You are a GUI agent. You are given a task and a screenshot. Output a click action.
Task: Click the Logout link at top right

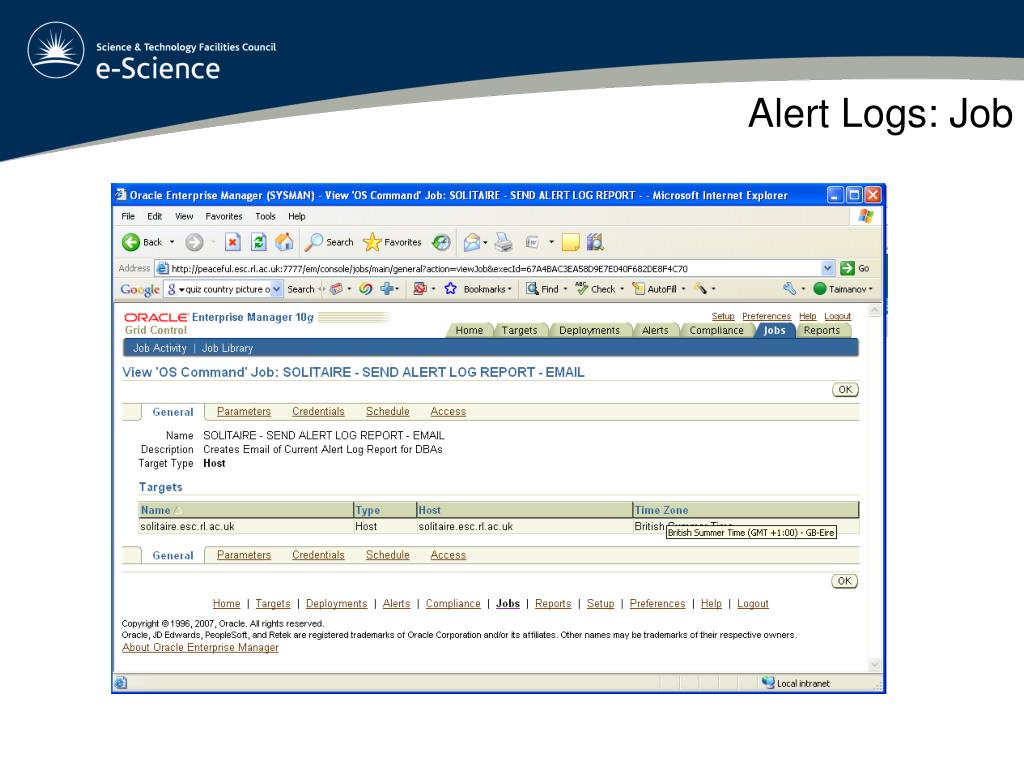point(837,316)
